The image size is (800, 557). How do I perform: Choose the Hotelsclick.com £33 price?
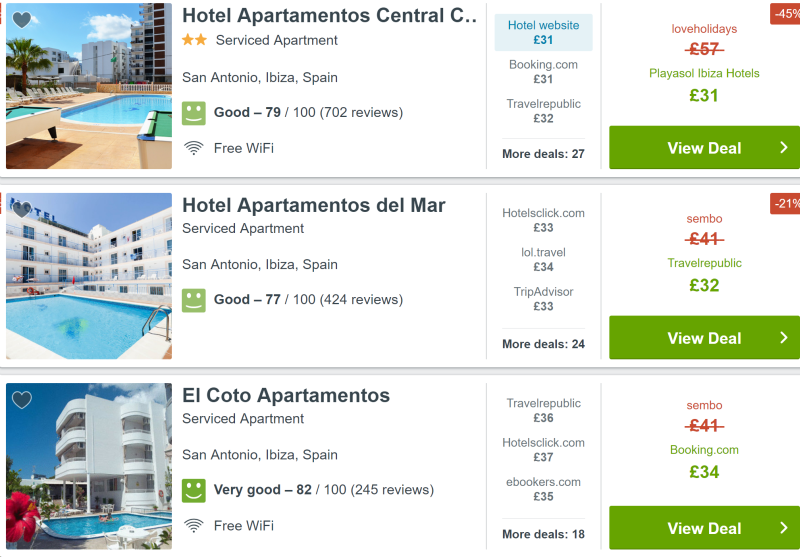[543, 220]
